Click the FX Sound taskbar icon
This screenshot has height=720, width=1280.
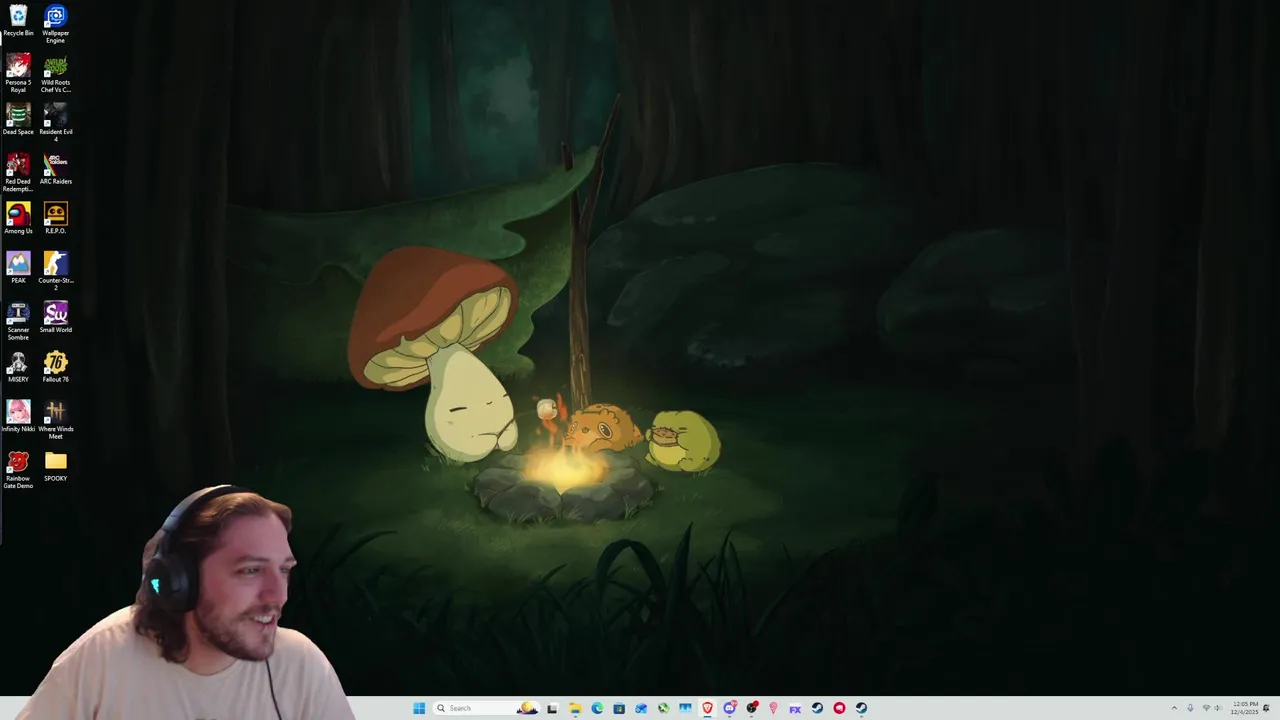pyautogui.click(x=795, y=708)
